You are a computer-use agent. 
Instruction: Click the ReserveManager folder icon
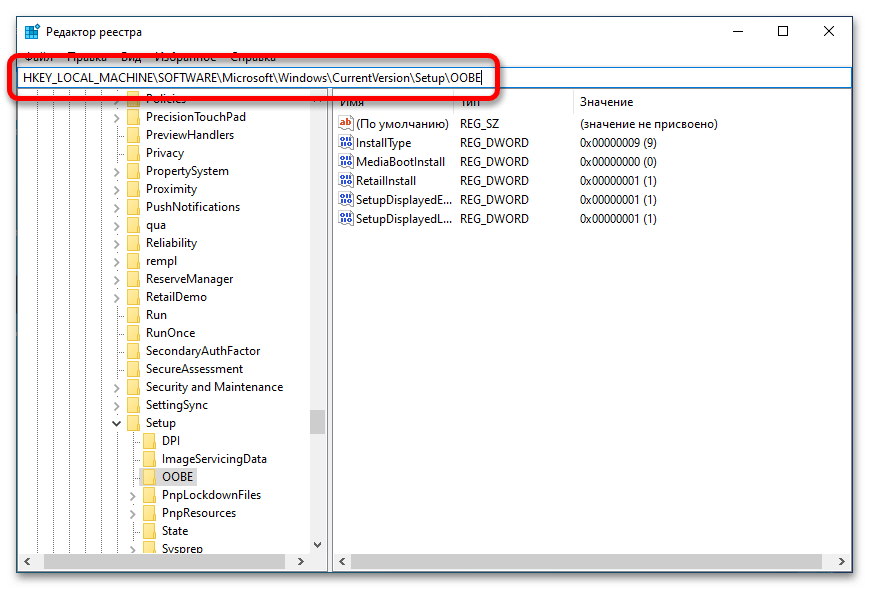click(x=133, y=279)
